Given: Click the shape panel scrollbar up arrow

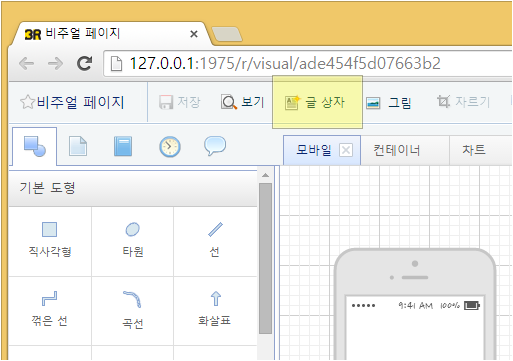Looking at the screenshot, I should coord(265,175).
